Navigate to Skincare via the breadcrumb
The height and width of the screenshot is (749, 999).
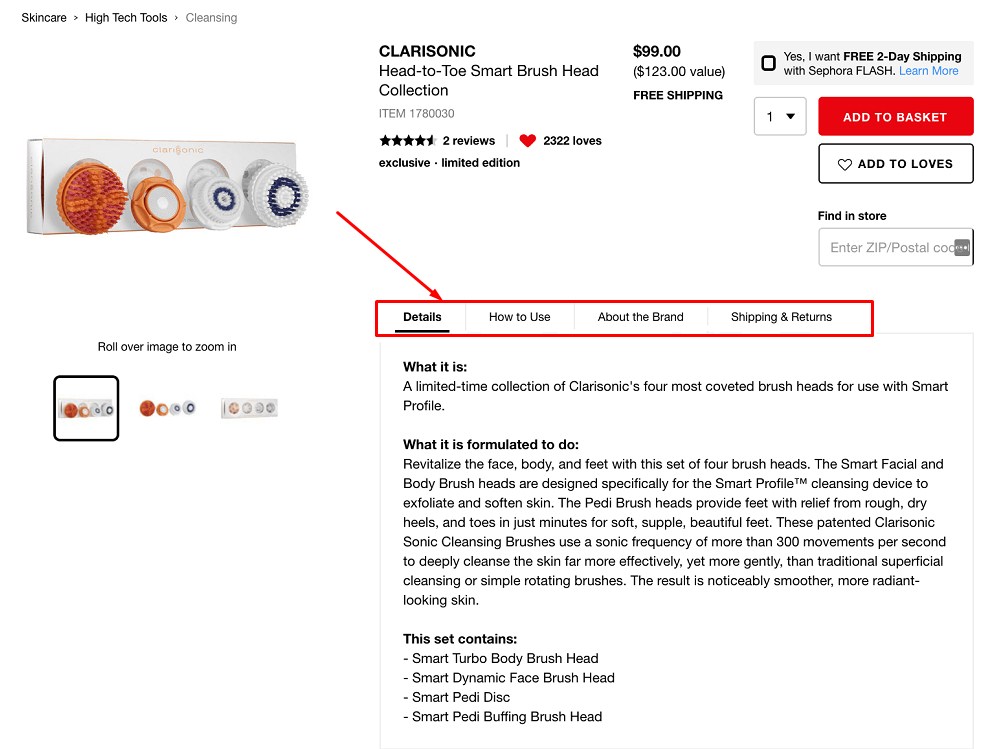tap(43, 17)
